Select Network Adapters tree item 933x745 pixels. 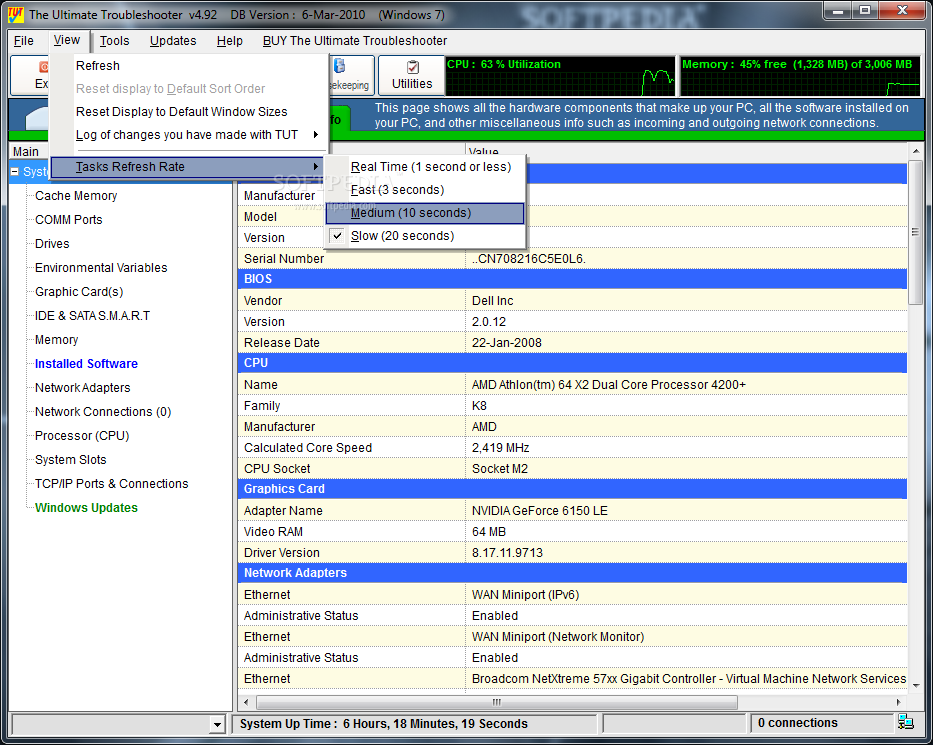[83, 387]
